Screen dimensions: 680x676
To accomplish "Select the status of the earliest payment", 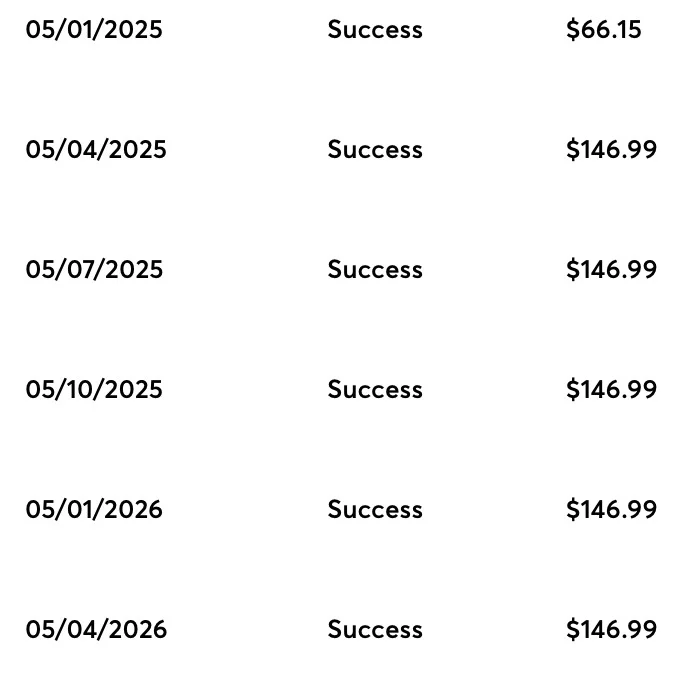I will click(x=375, y=30).
